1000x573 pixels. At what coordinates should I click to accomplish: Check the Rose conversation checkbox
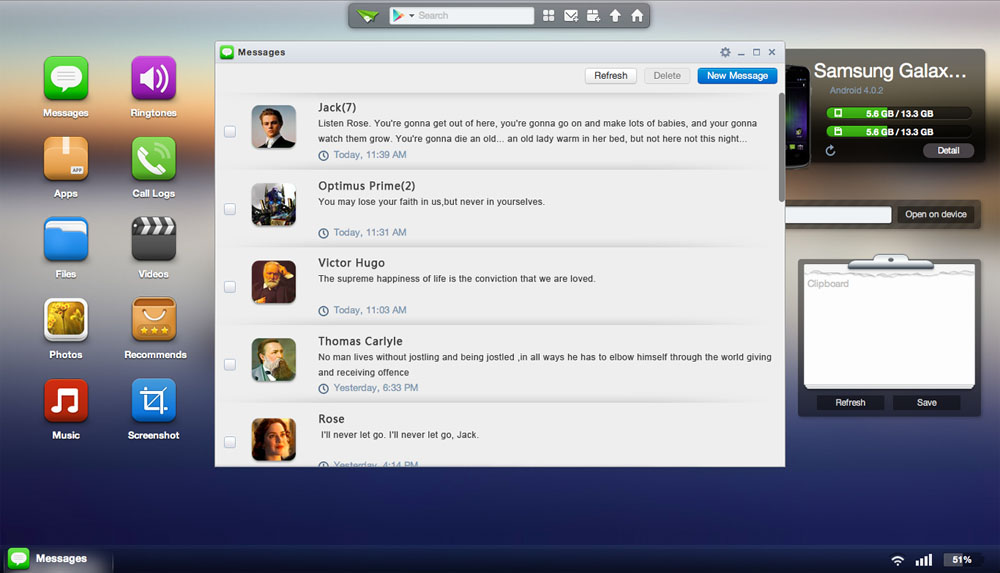pos(230,442)
